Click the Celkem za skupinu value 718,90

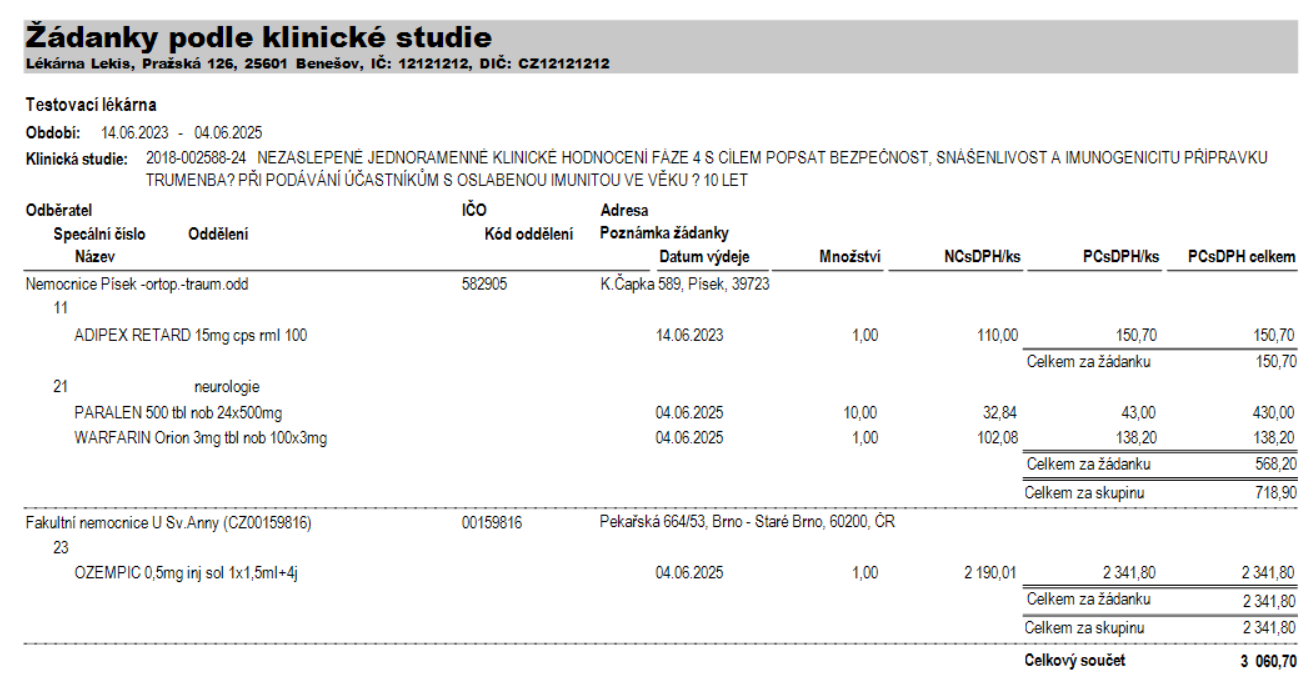[1275, 492]
